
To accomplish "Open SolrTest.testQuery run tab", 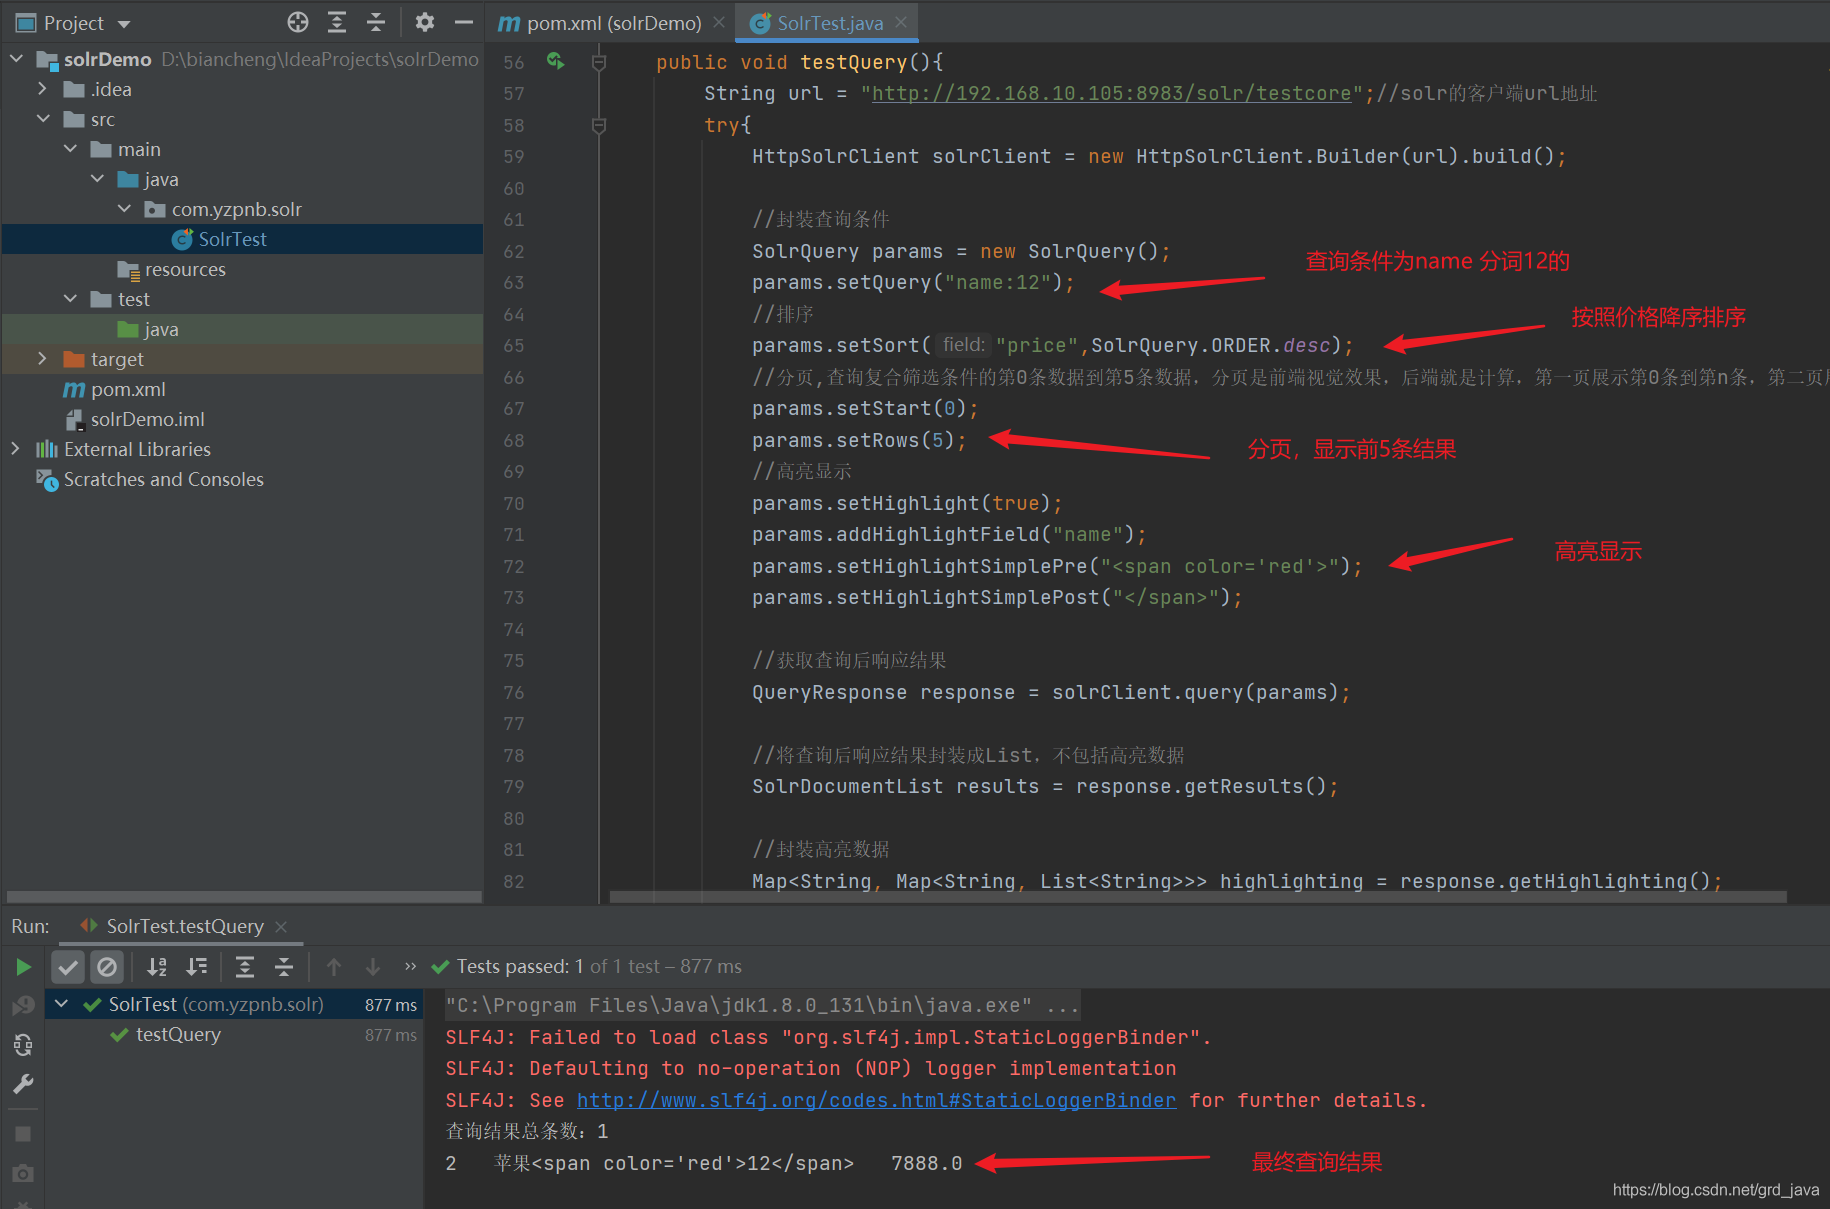I will (185, 926).
